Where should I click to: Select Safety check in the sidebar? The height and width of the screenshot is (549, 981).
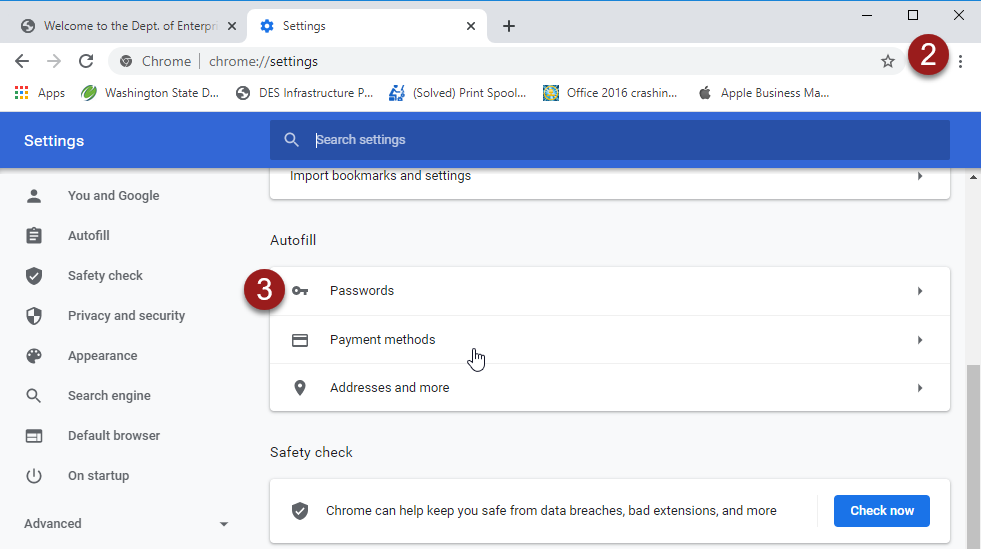105,276
